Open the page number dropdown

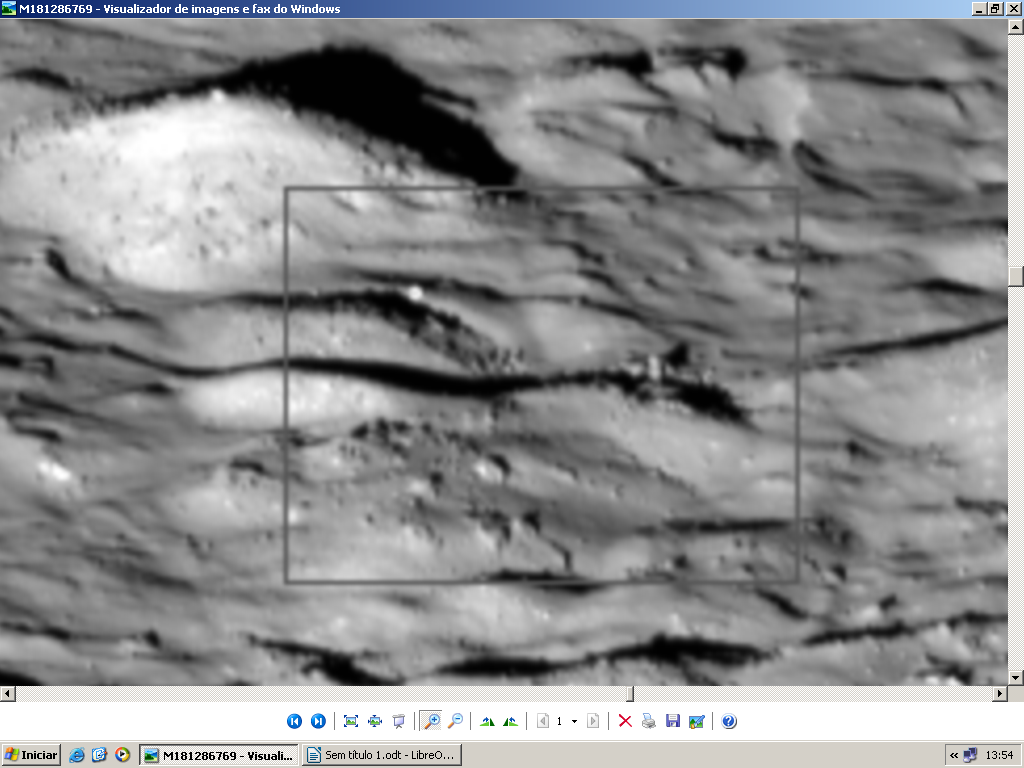[574, 721]
